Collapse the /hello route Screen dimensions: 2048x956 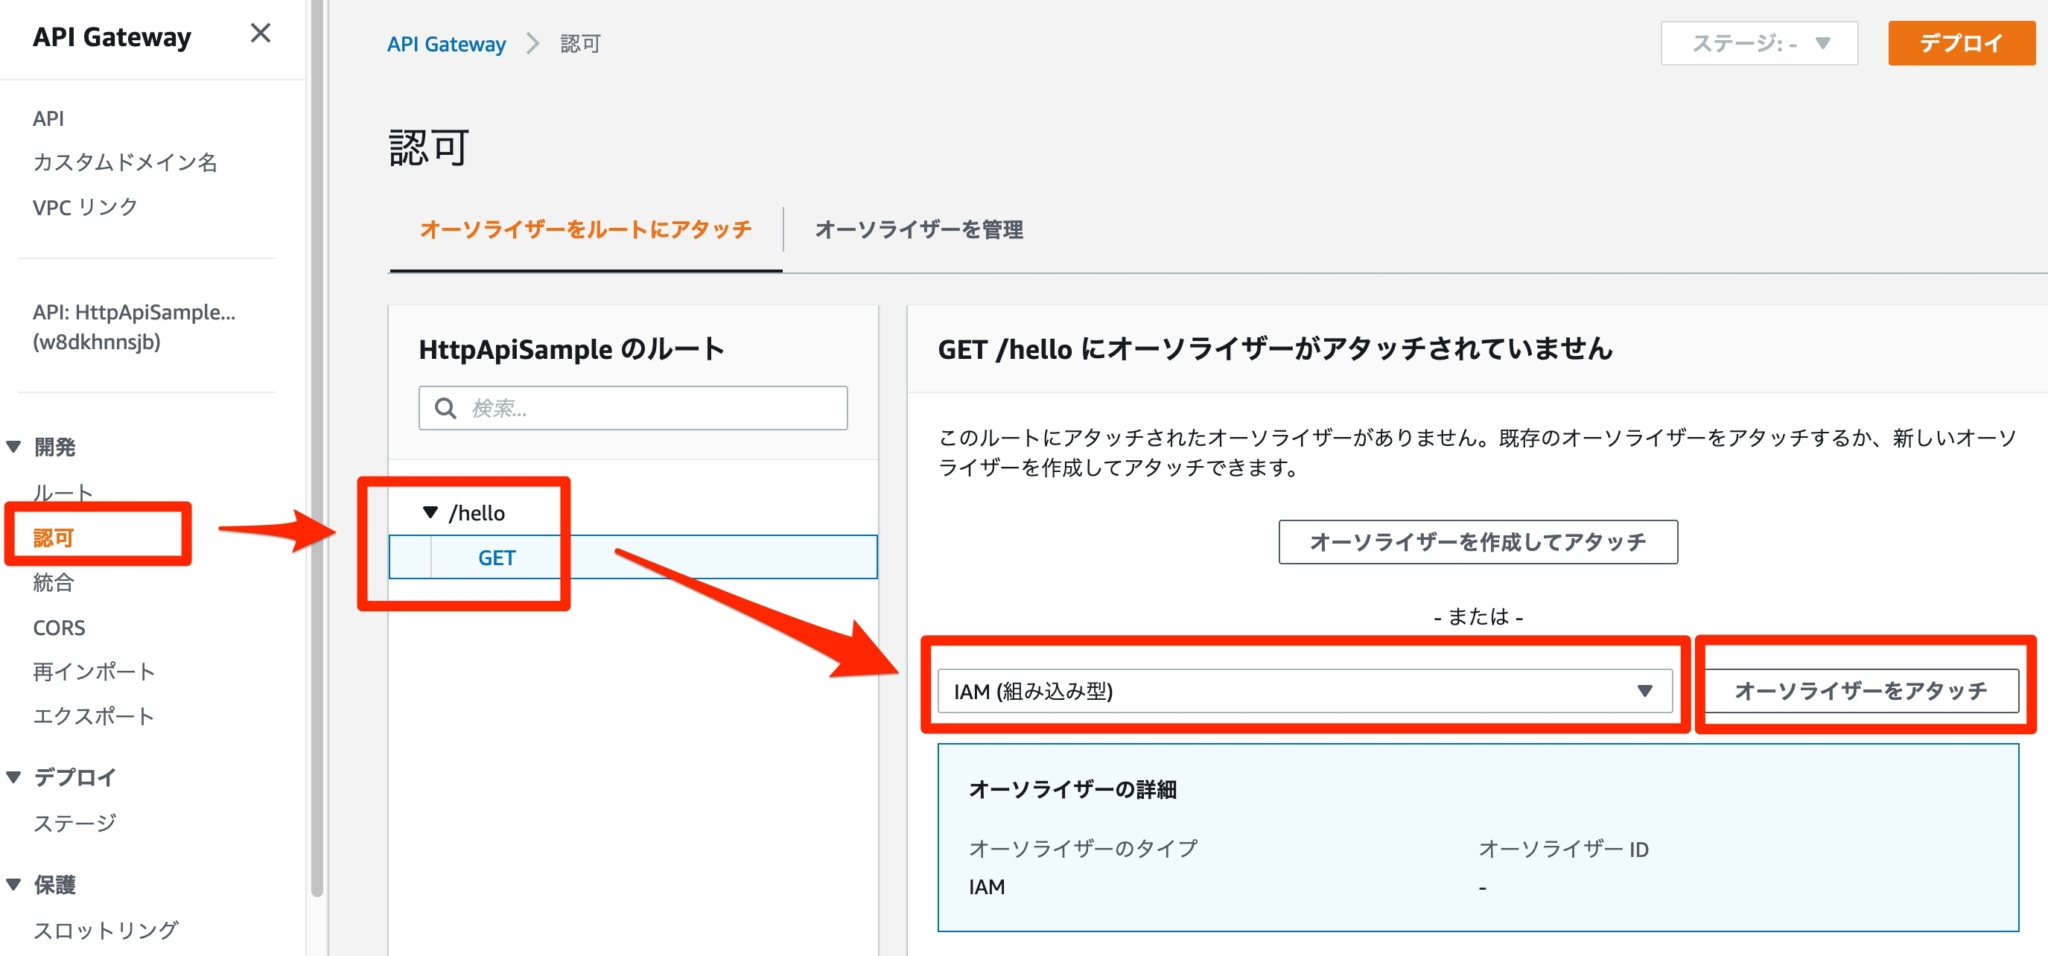[432, 512]
